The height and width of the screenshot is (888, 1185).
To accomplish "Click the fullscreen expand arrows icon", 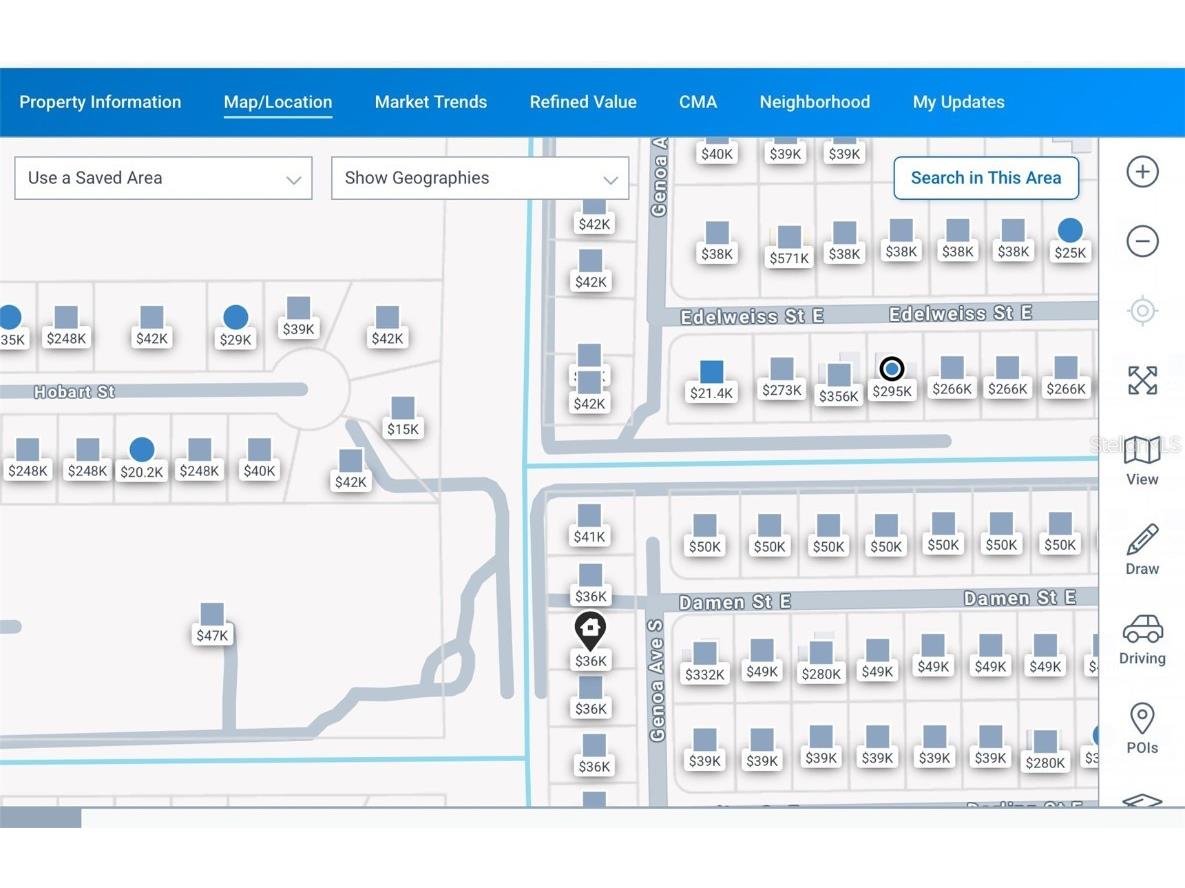I will point(1142,380).
